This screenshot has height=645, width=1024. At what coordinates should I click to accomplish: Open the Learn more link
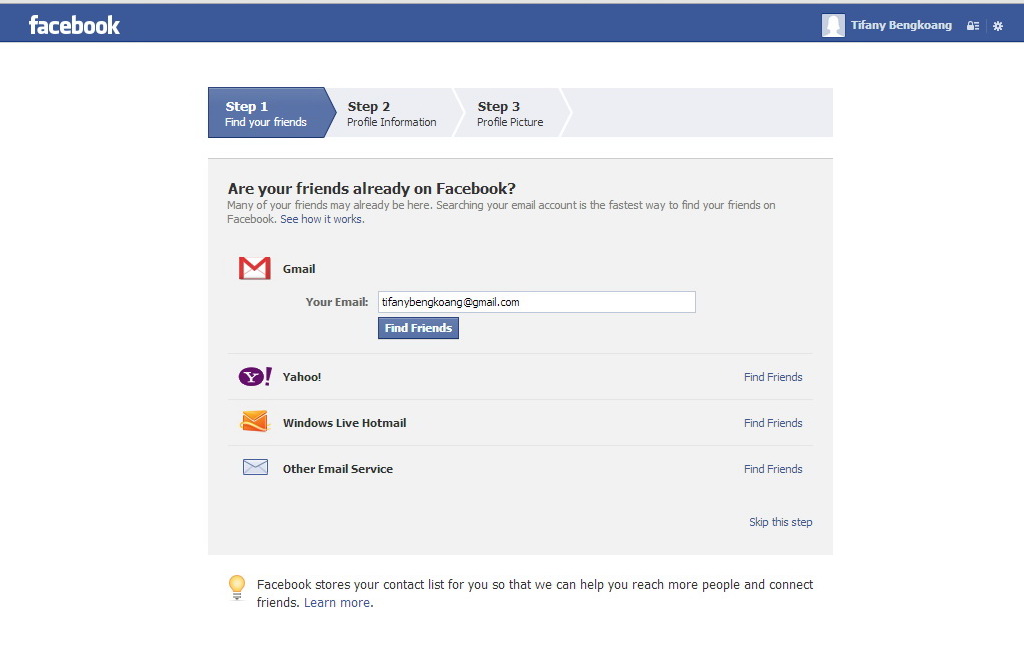point(337,603)
